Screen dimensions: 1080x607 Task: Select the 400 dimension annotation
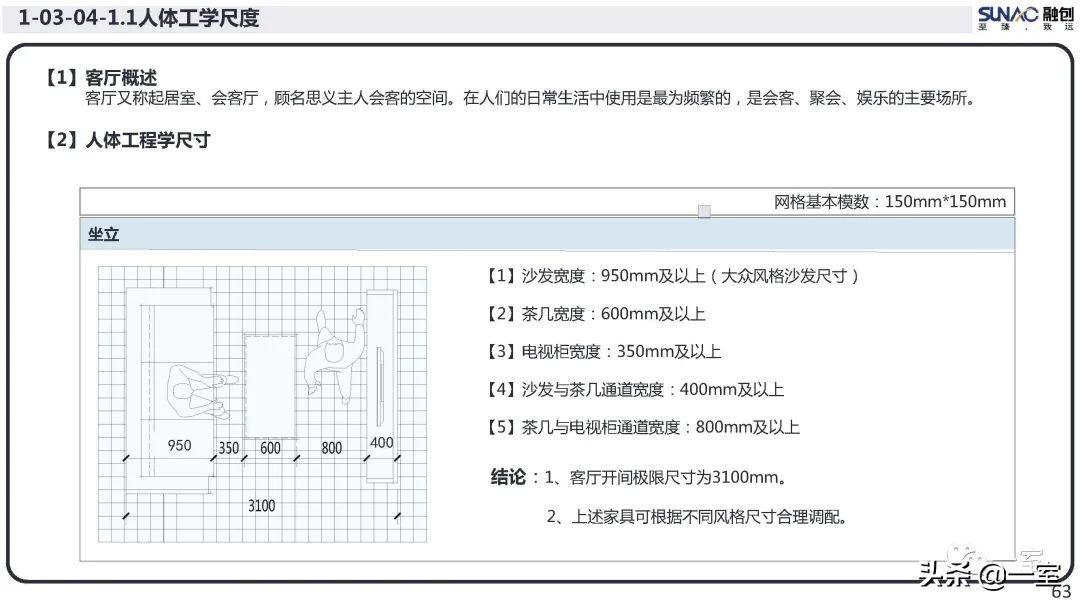point(383,441)
